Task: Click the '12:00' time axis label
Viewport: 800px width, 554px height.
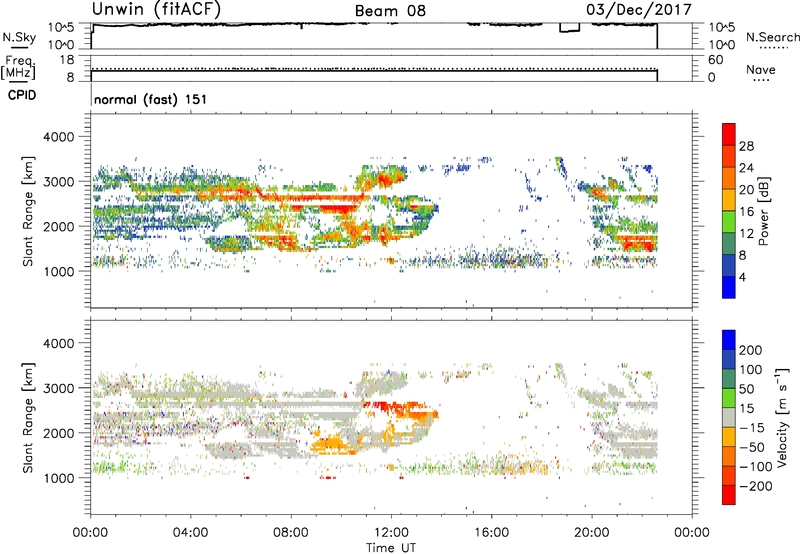Action: point(391,533)
